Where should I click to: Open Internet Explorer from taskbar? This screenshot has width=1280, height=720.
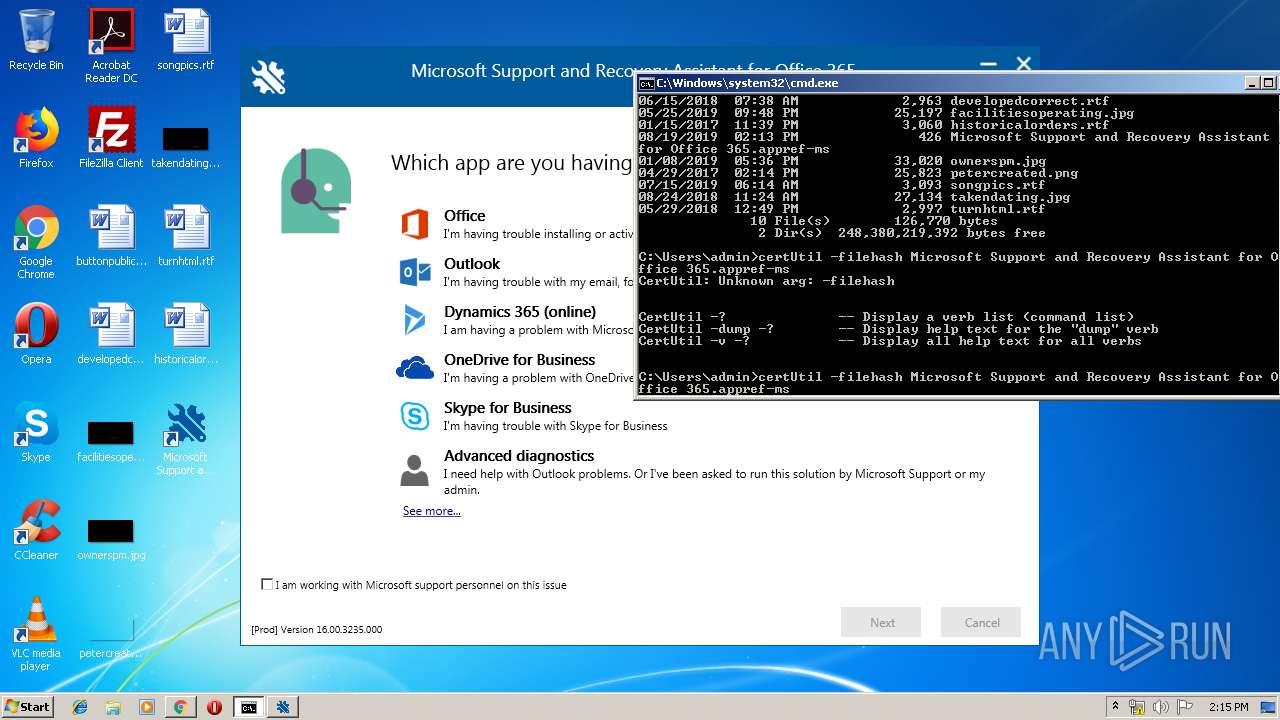click(x=80, y=707)
